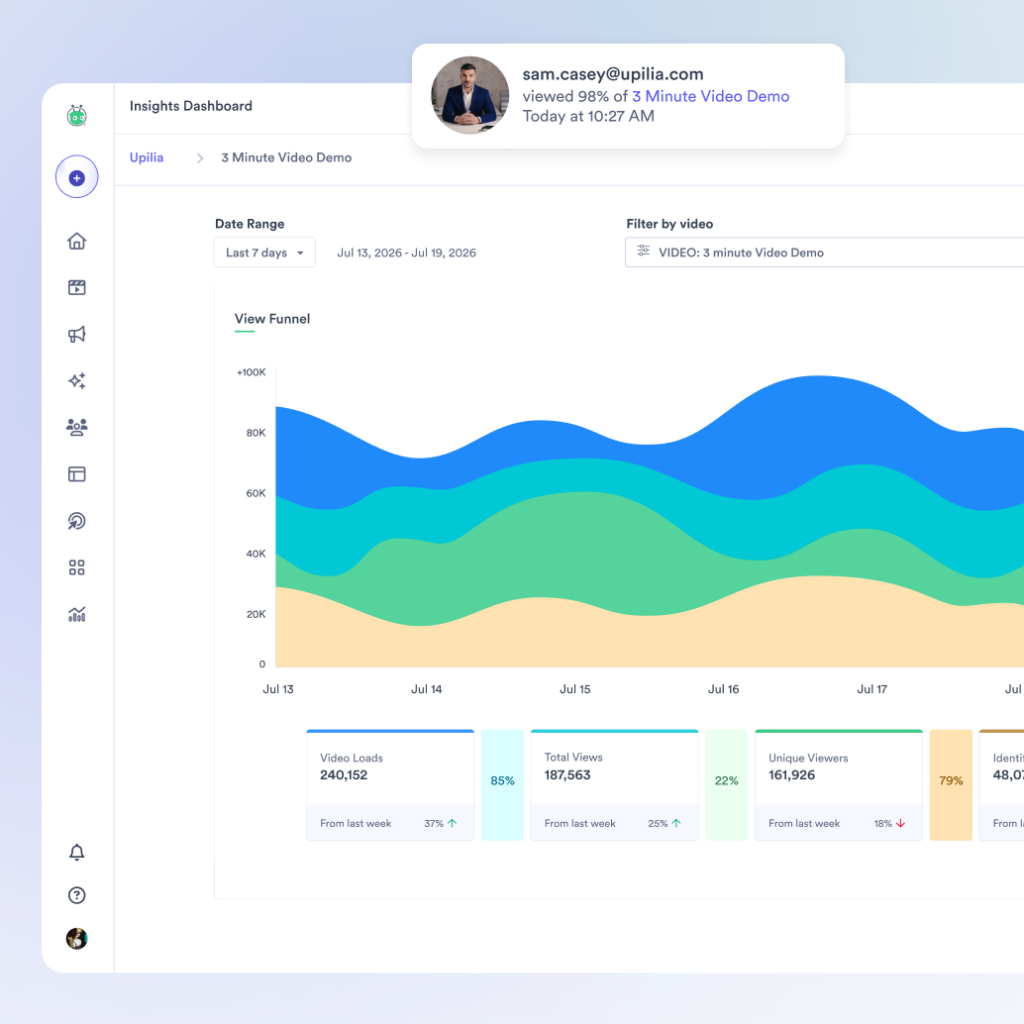
Task: Click the Video Loads card
Action: click(390, 785)
